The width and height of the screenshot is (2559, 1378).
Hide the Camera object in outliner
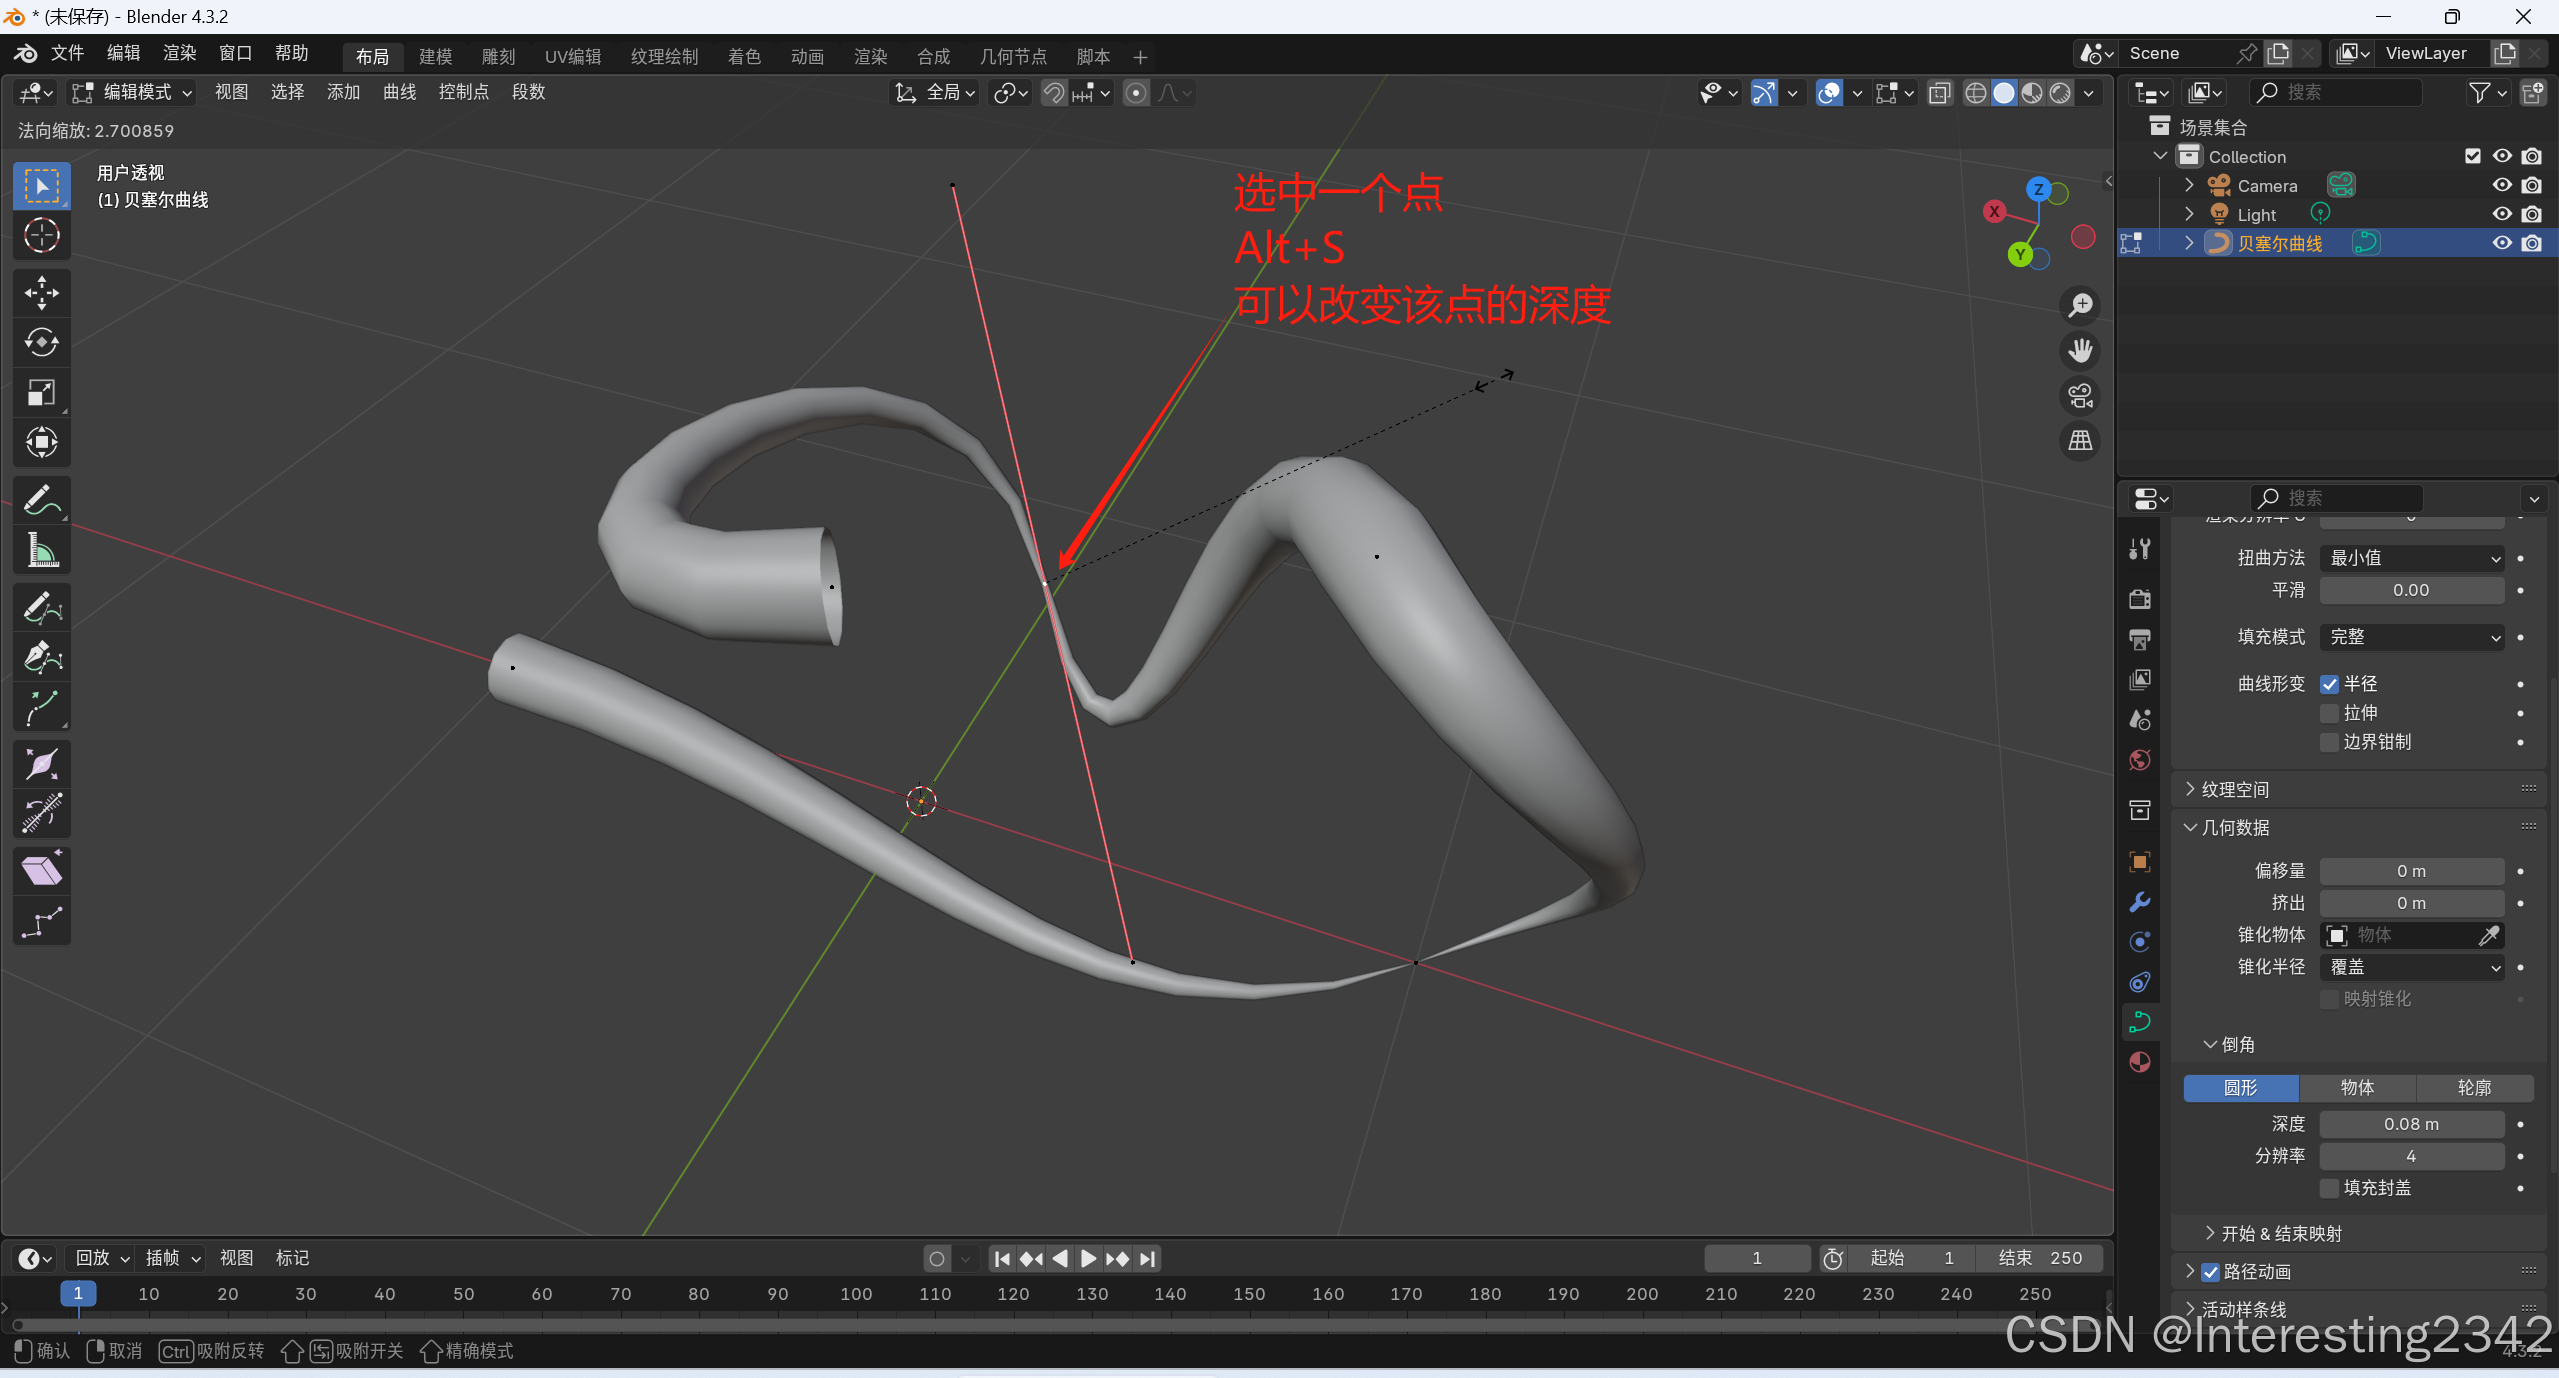point(2502,185)
